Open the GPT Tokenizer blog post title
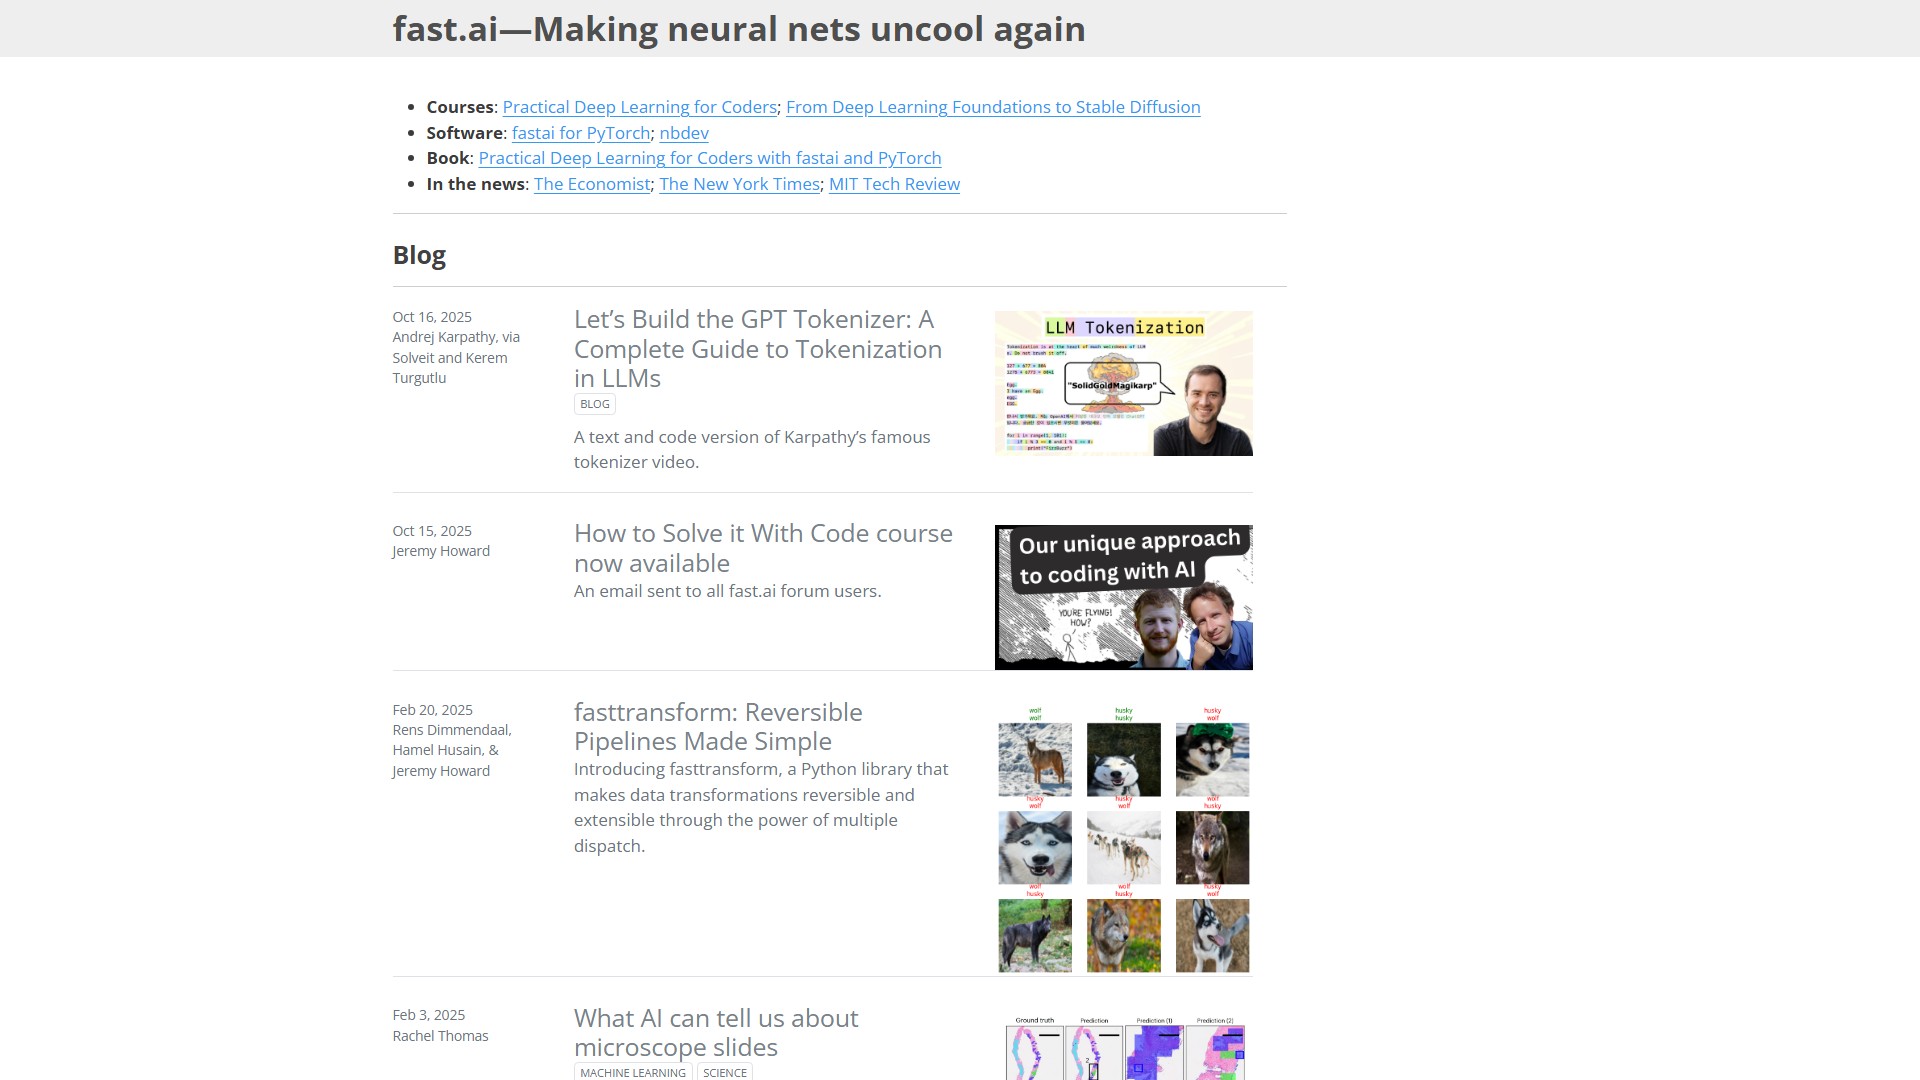This screenshot has height=1080, width=1920. point(758,349)
